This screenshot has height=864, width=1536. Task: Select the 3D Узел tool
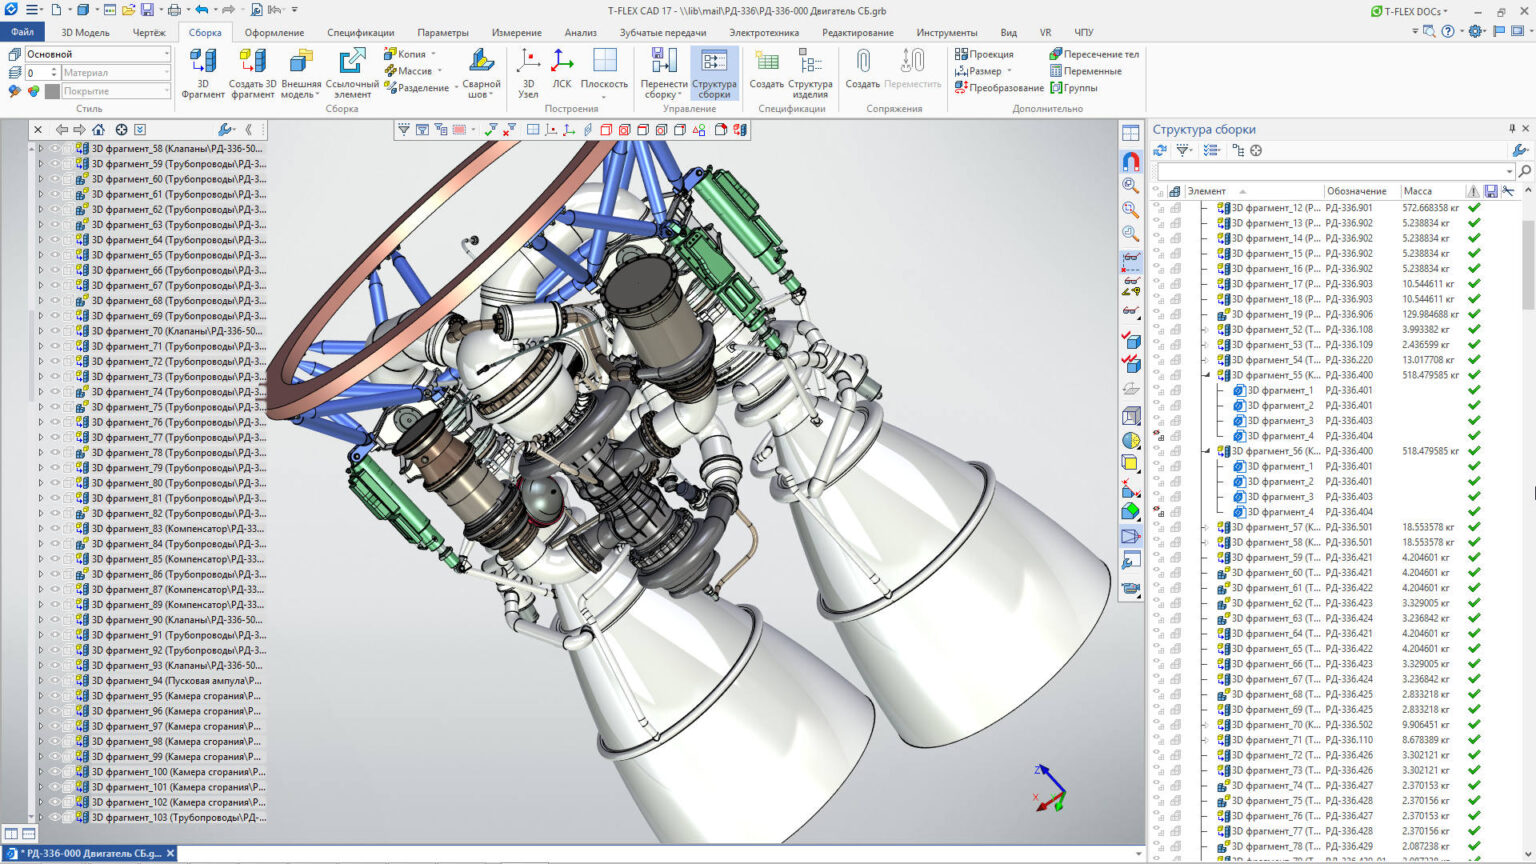pos(530,72)
